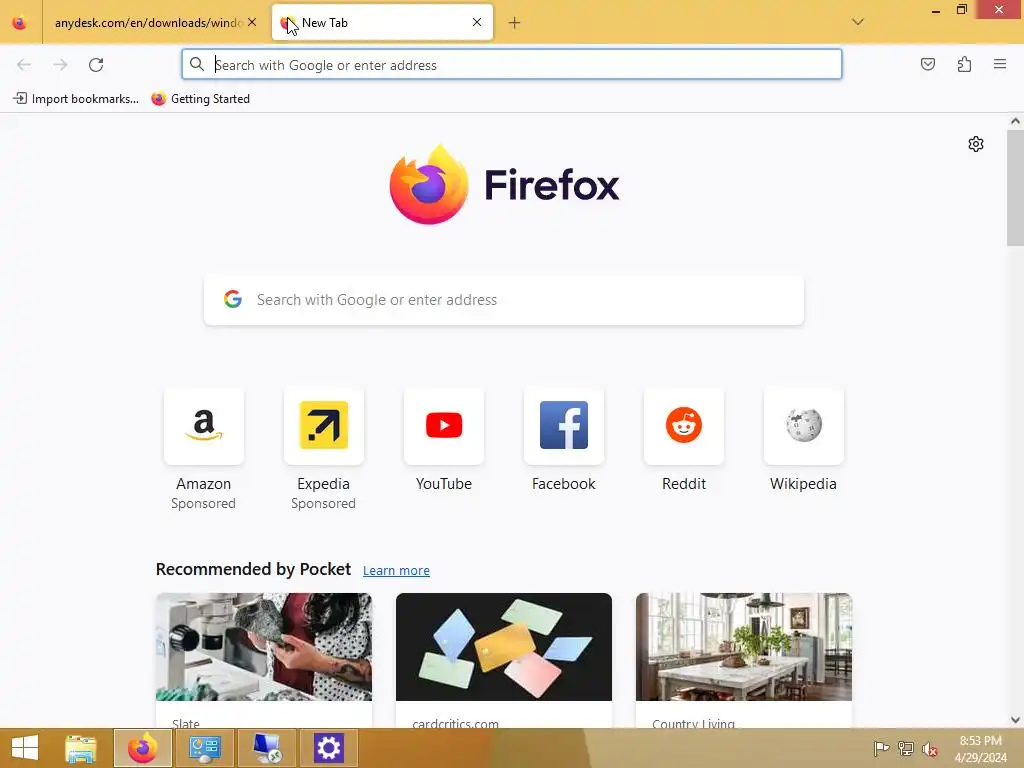The width and height of the screenshot is (1024, 768).
Task: Click the scrollbar down arrow
Action: tap(1015, 720)
